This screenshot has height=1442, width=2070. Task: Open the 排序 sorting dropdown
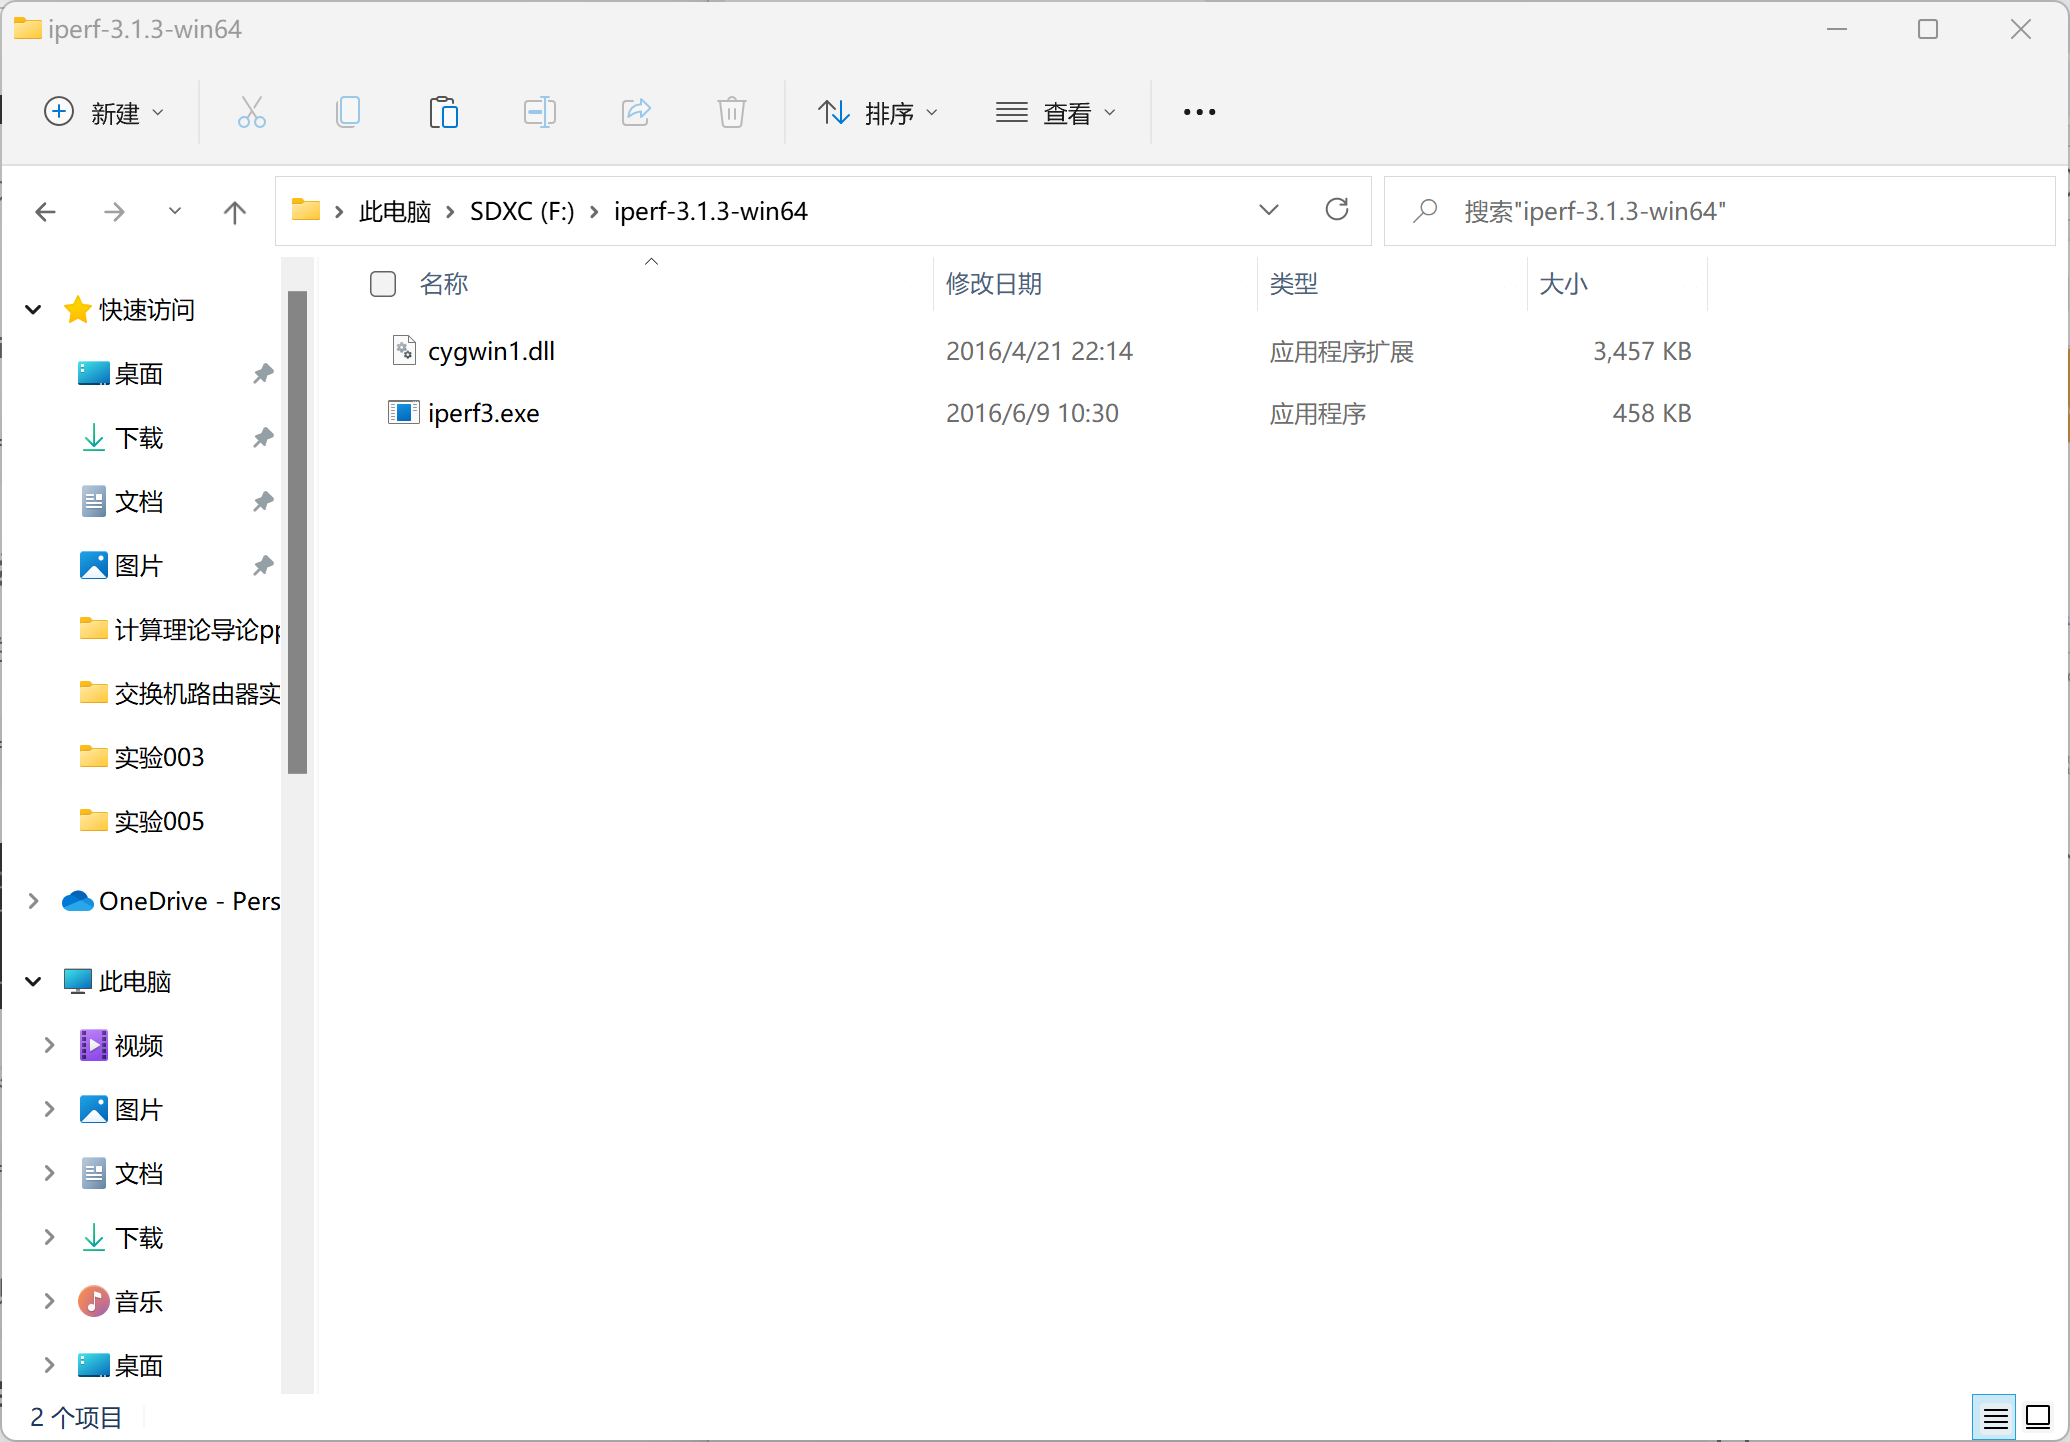click(x=880, y=112)
